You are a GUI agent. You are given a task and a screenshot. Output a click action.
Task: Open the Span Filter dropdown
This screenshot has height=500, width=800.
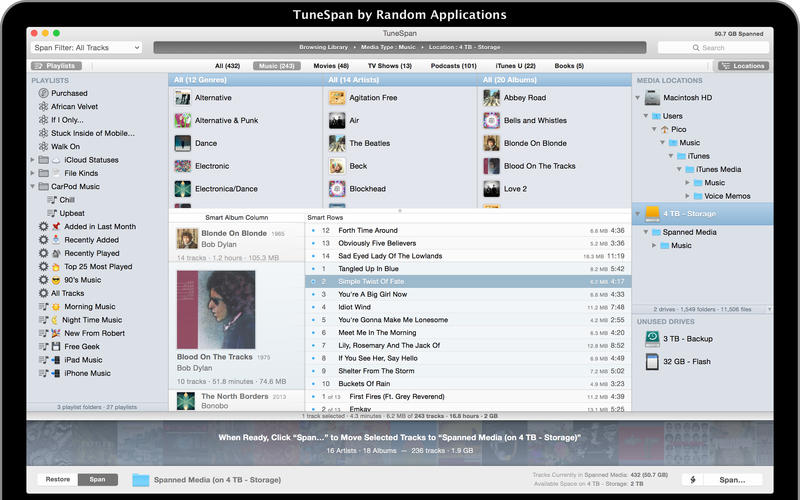(x=86, y=47)
